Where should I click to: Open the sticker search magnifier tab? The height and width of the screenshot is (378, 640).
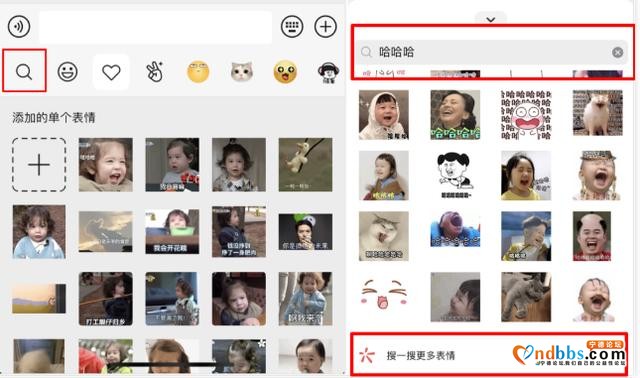point(24,71)
